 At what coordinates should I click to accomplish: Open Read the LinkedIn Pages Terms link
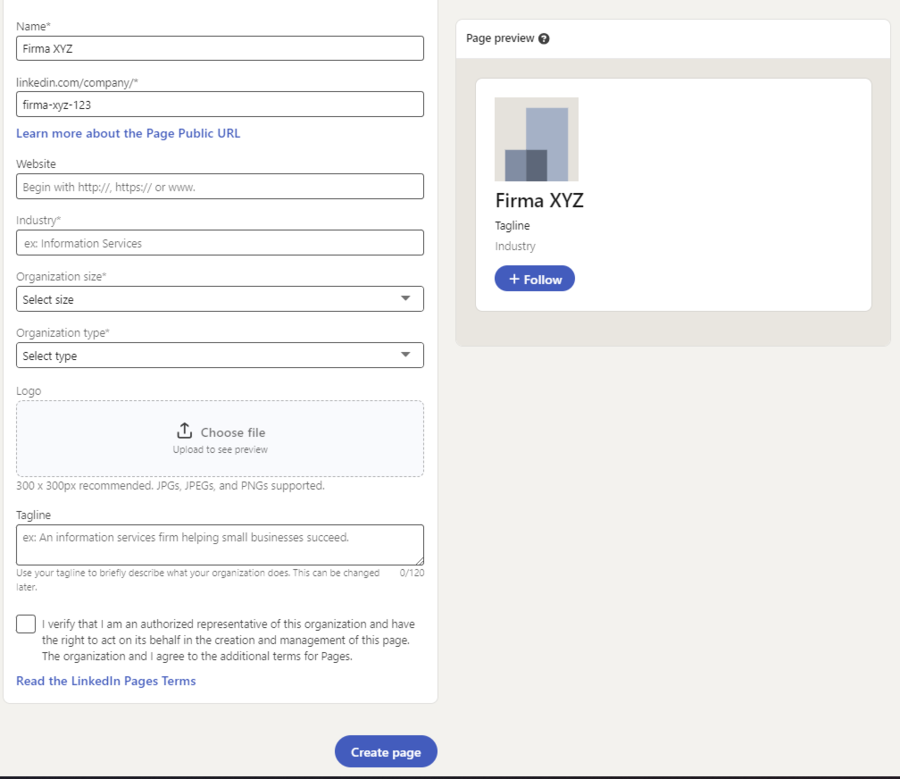[106, 681]
